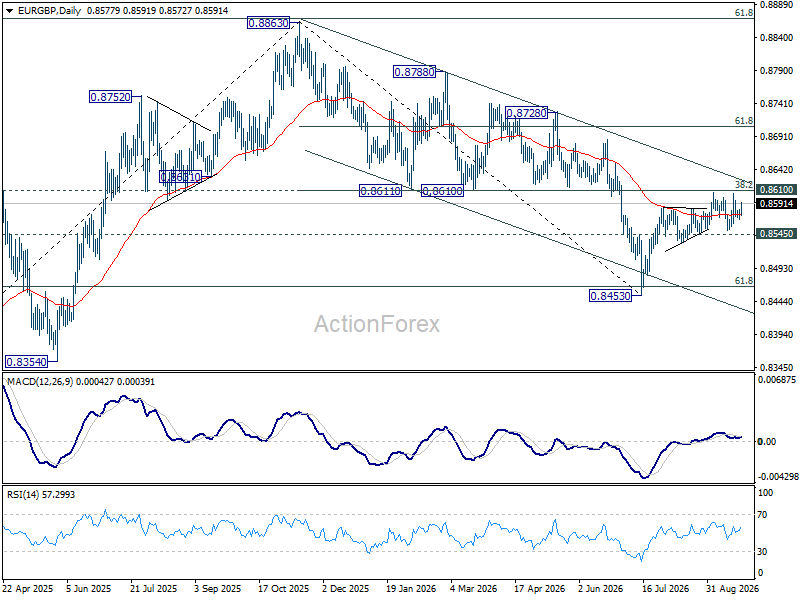Screen dimensions: 800x600
Task: Click the 0.86100 label near the January low
Action: (442, 191)
